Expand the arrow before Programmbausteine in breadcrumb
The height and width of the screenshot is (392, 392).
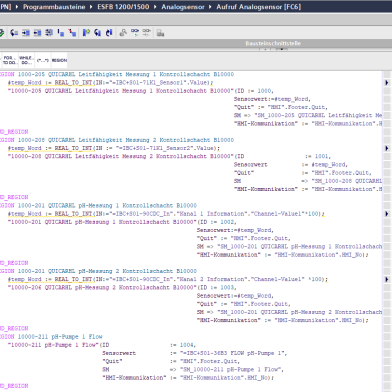coord(17,7)
